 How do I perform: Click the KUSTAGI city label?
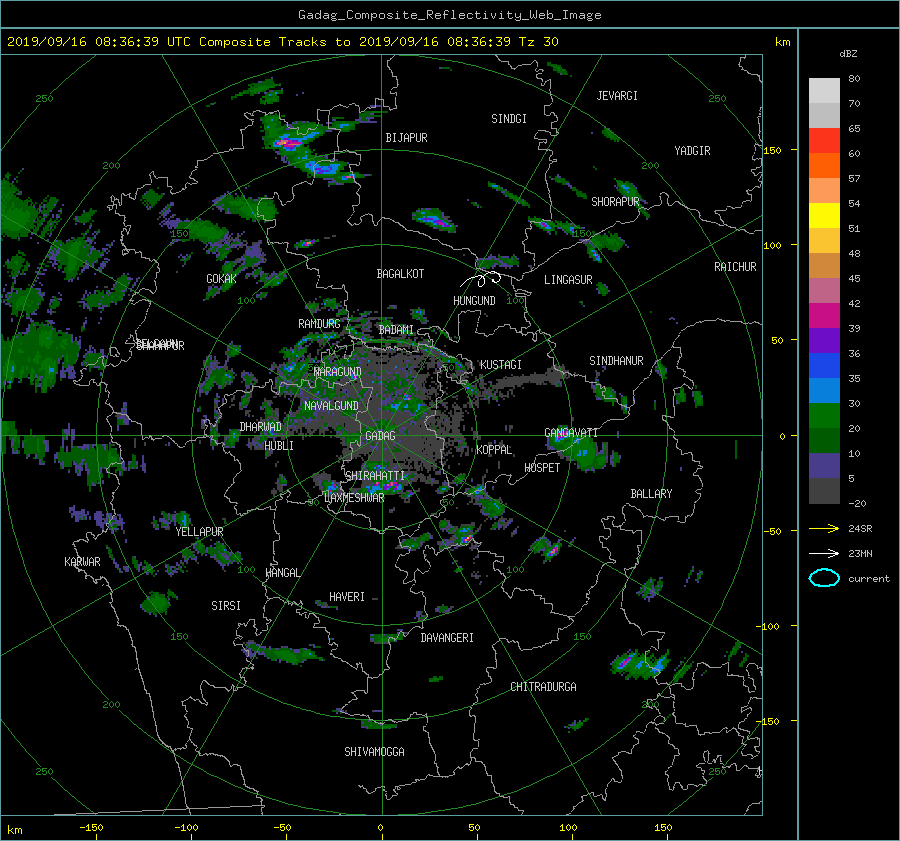tap(501, 365)
